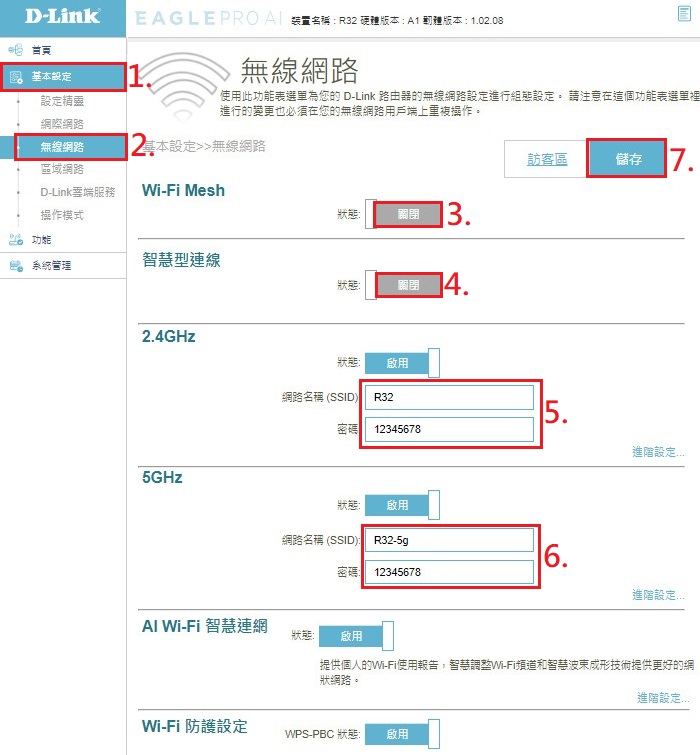Toggle 智慧型連線 smart connect status switch

tap(403, 285)
